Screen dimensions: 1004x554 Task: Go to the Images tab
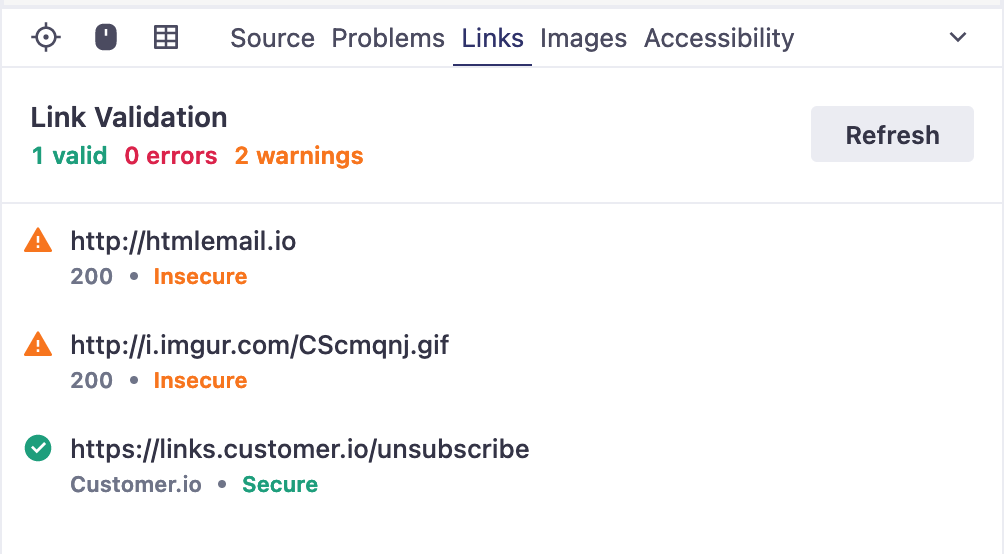(x=583, y=38)
